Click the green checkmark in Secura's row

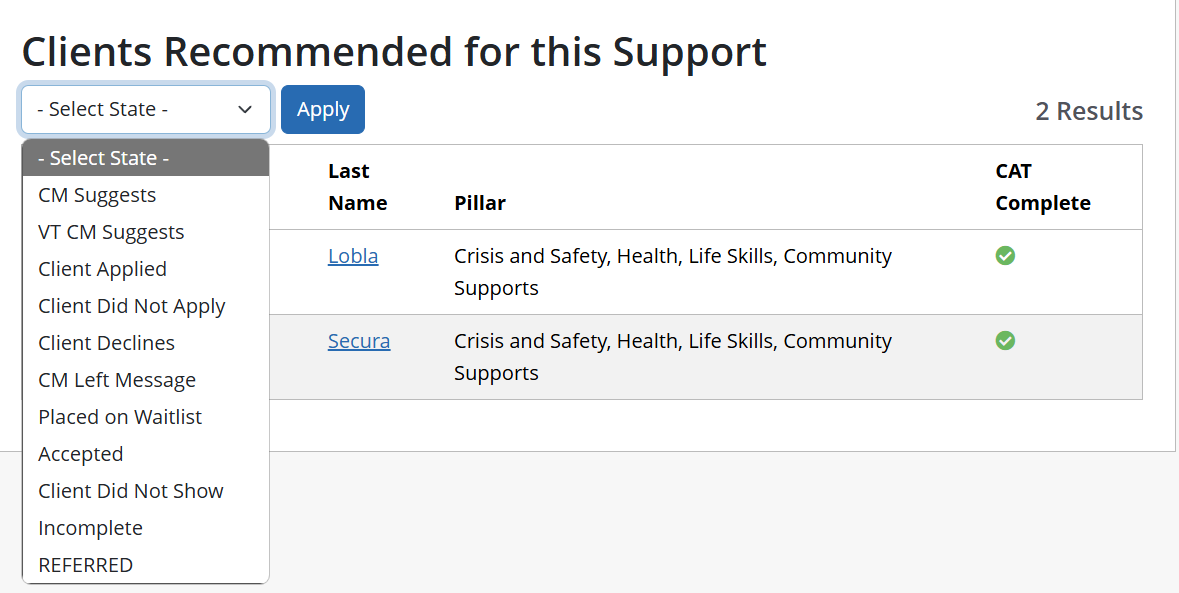point(1005,341)
